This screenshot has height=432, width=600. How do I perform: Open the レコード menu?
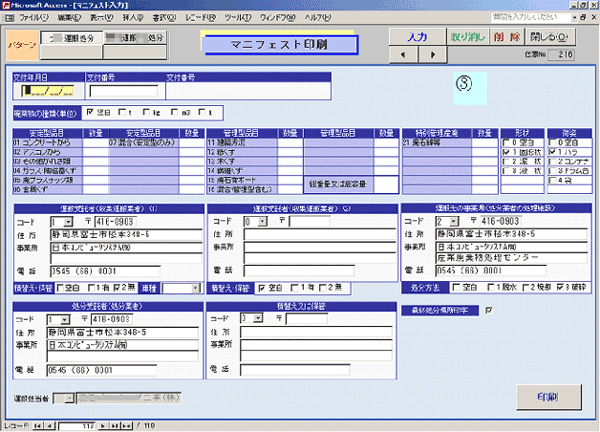click(201, 18)
